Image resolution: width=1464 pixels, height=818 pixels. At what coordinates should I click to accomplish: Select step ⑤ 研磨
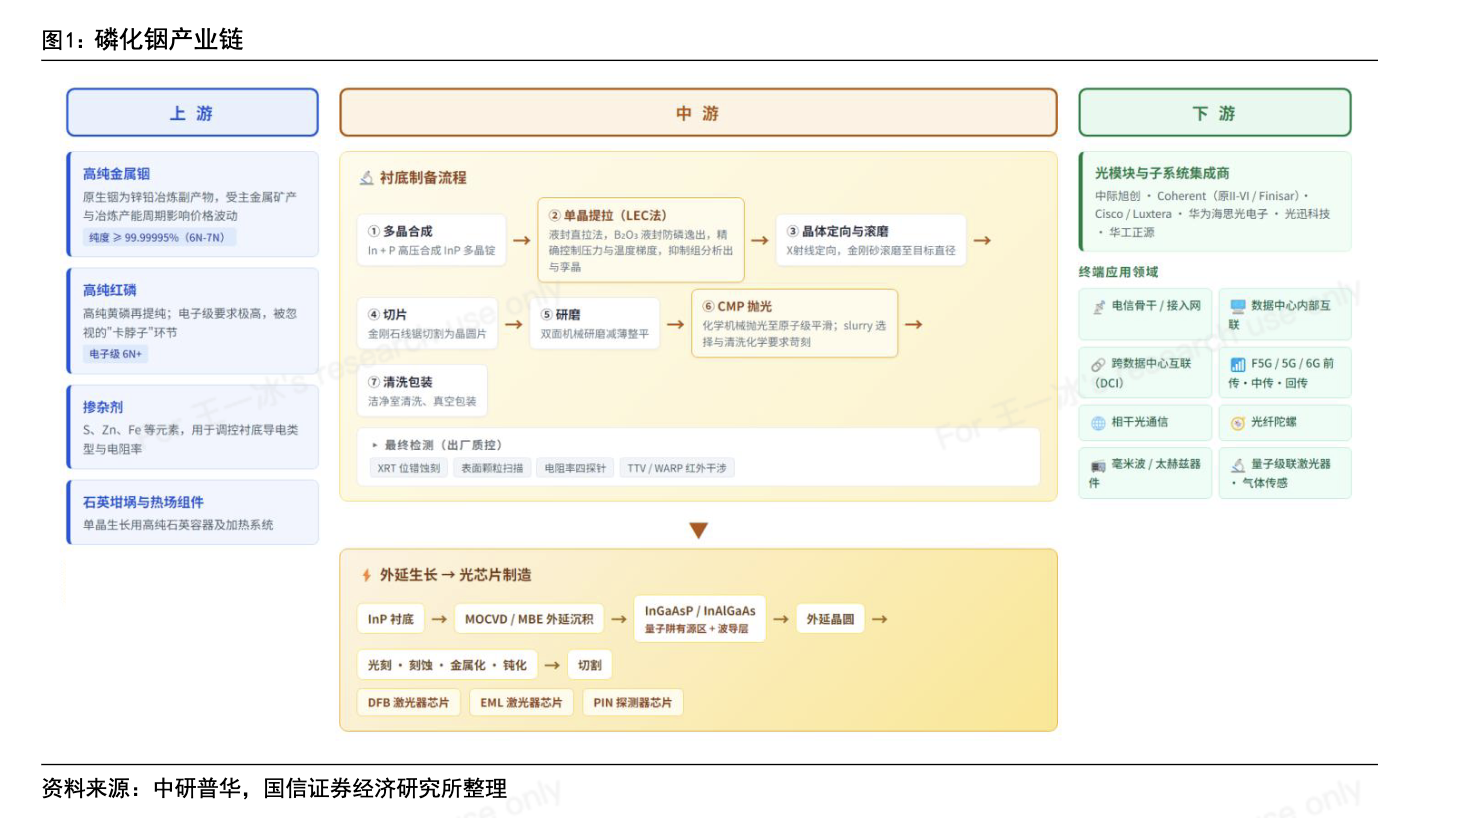point(595,323)
